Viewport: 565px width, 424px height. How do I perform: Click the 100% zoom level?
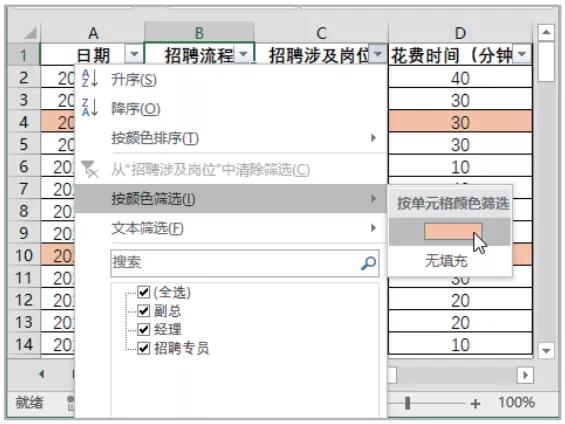(516, 402)
